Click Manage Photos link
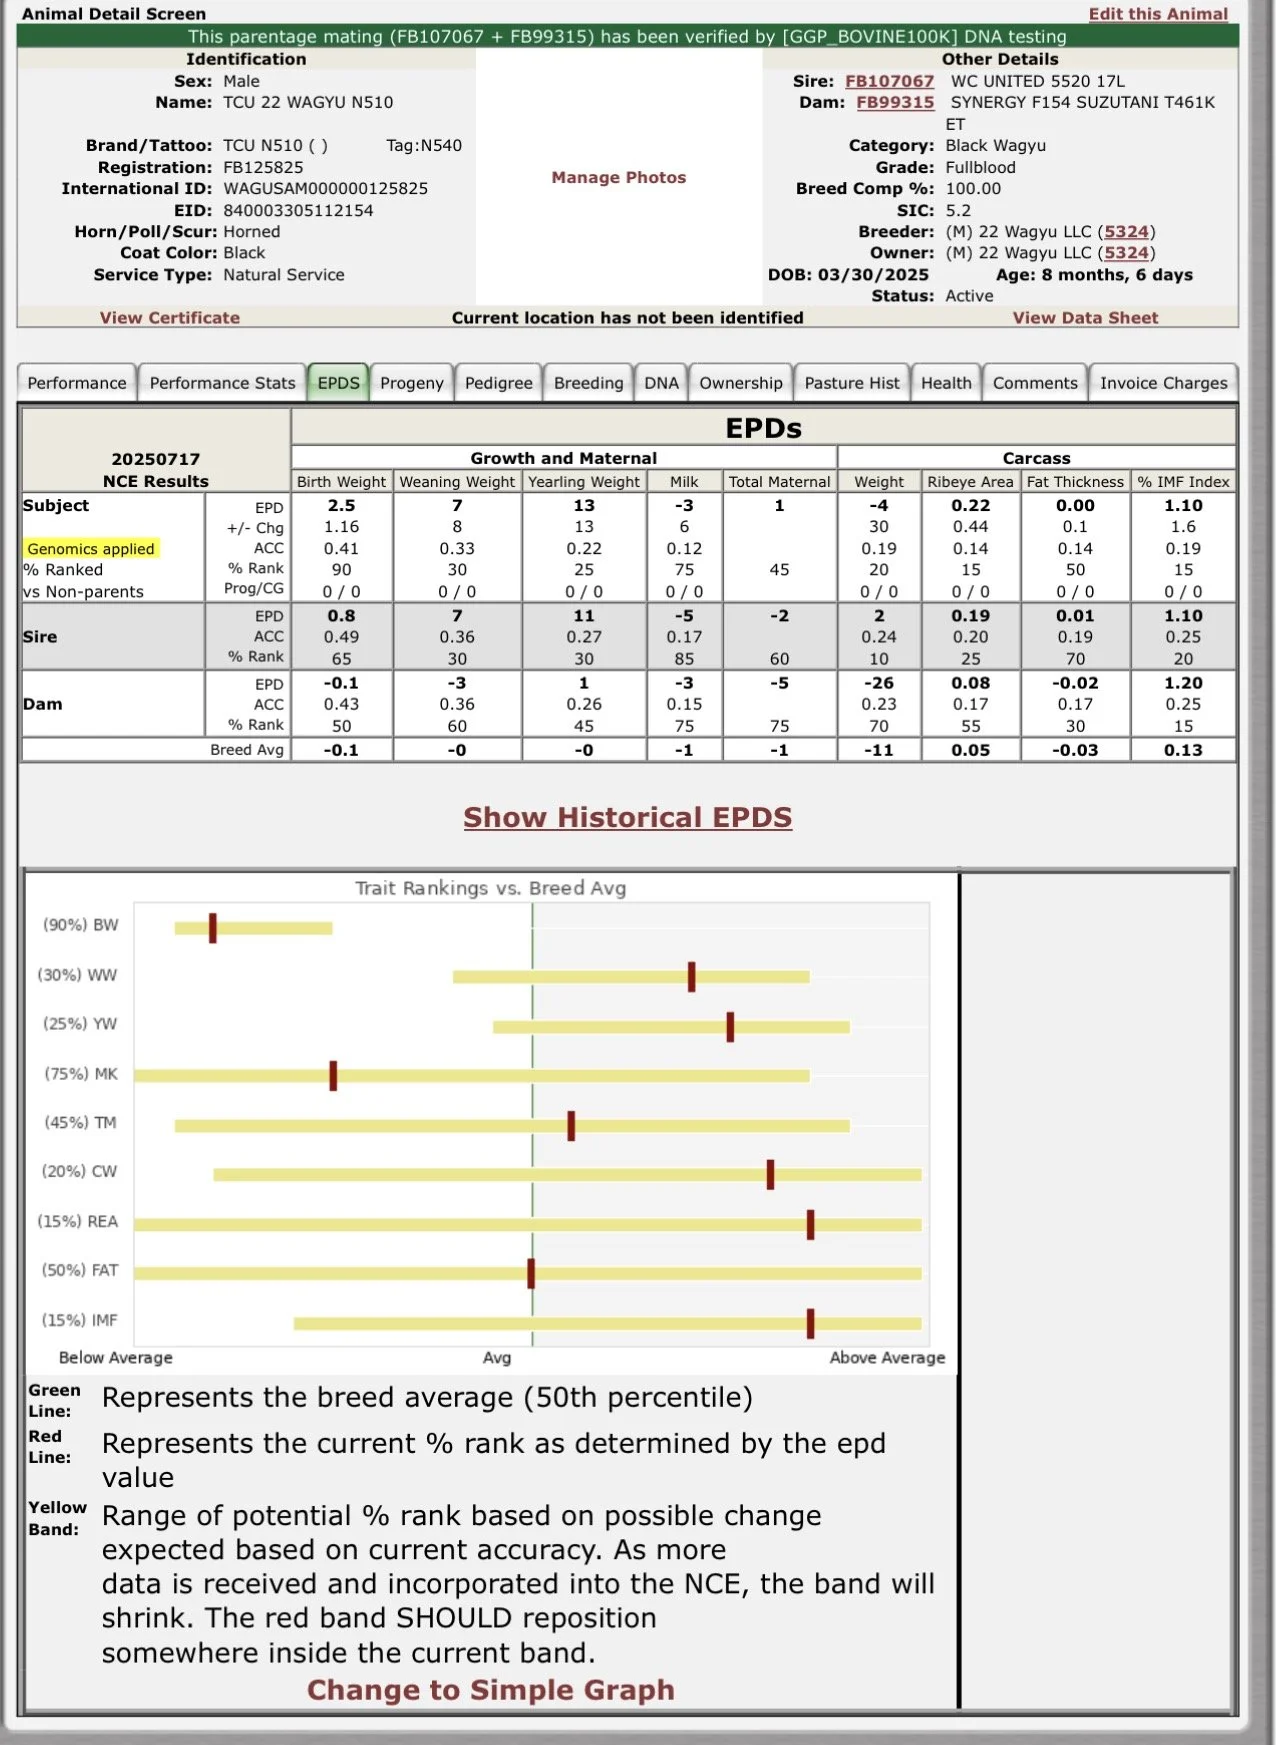The width and height of the screenshot is (1276, 1745). 619,177
